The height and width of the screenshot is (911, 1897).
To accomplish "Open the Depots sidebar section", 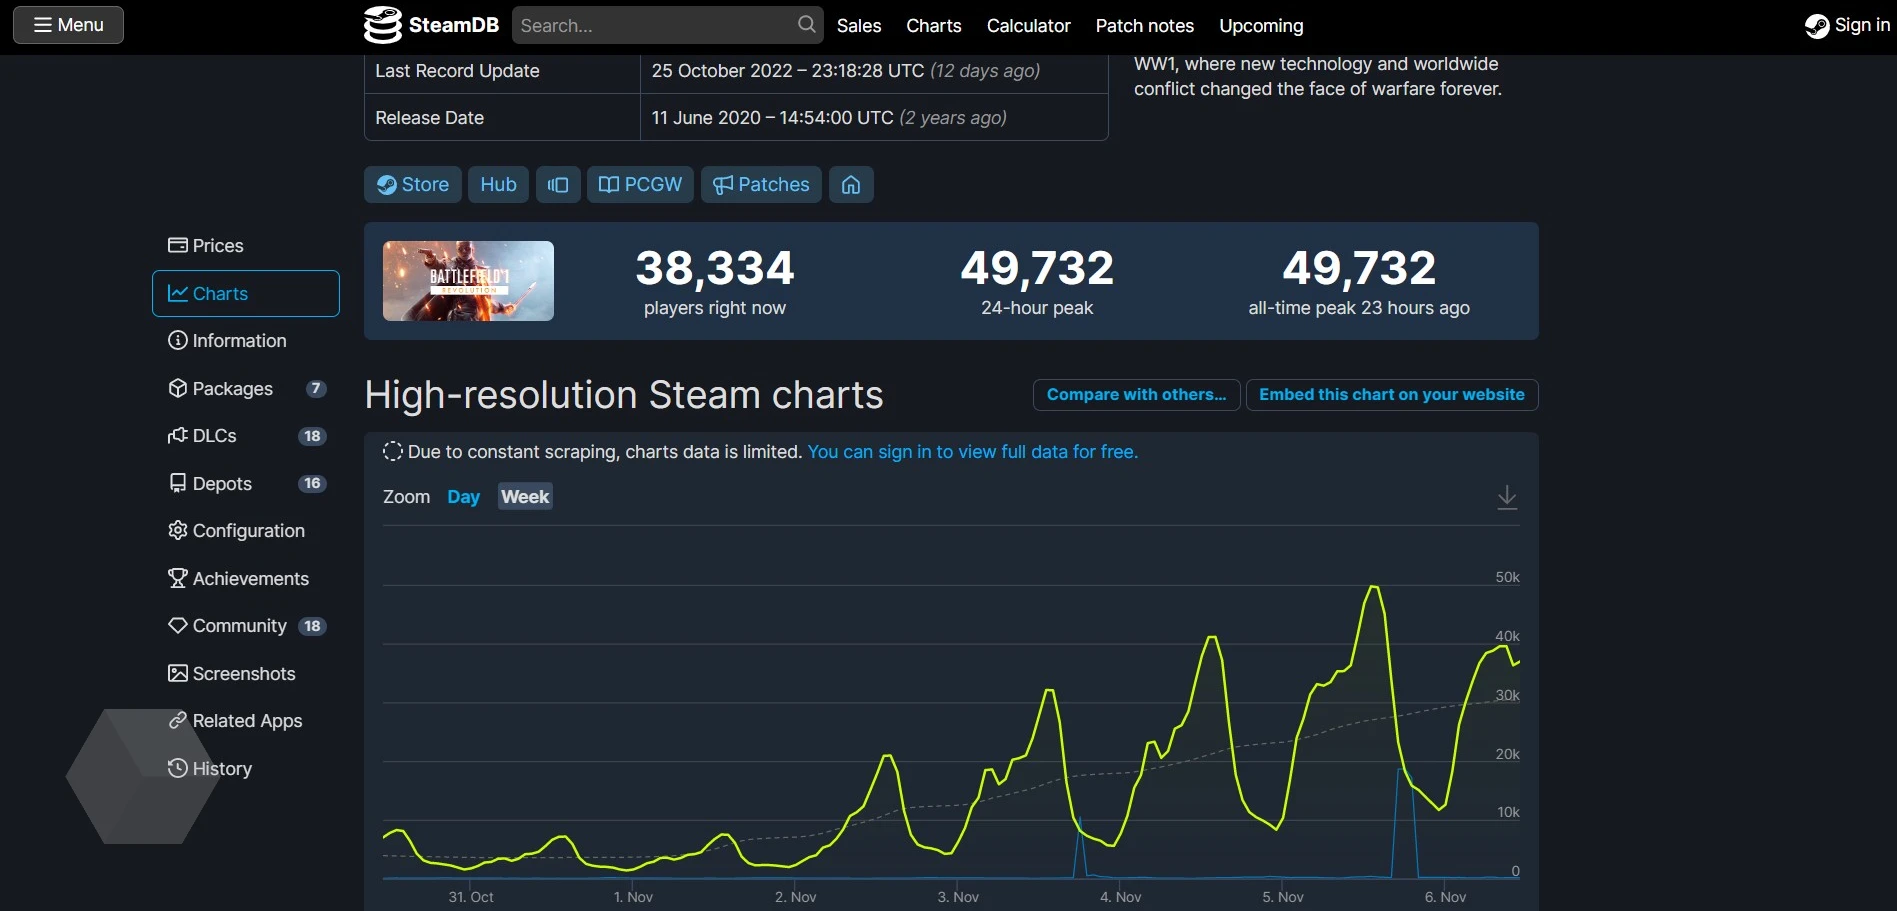I will [x=222, y=484].
